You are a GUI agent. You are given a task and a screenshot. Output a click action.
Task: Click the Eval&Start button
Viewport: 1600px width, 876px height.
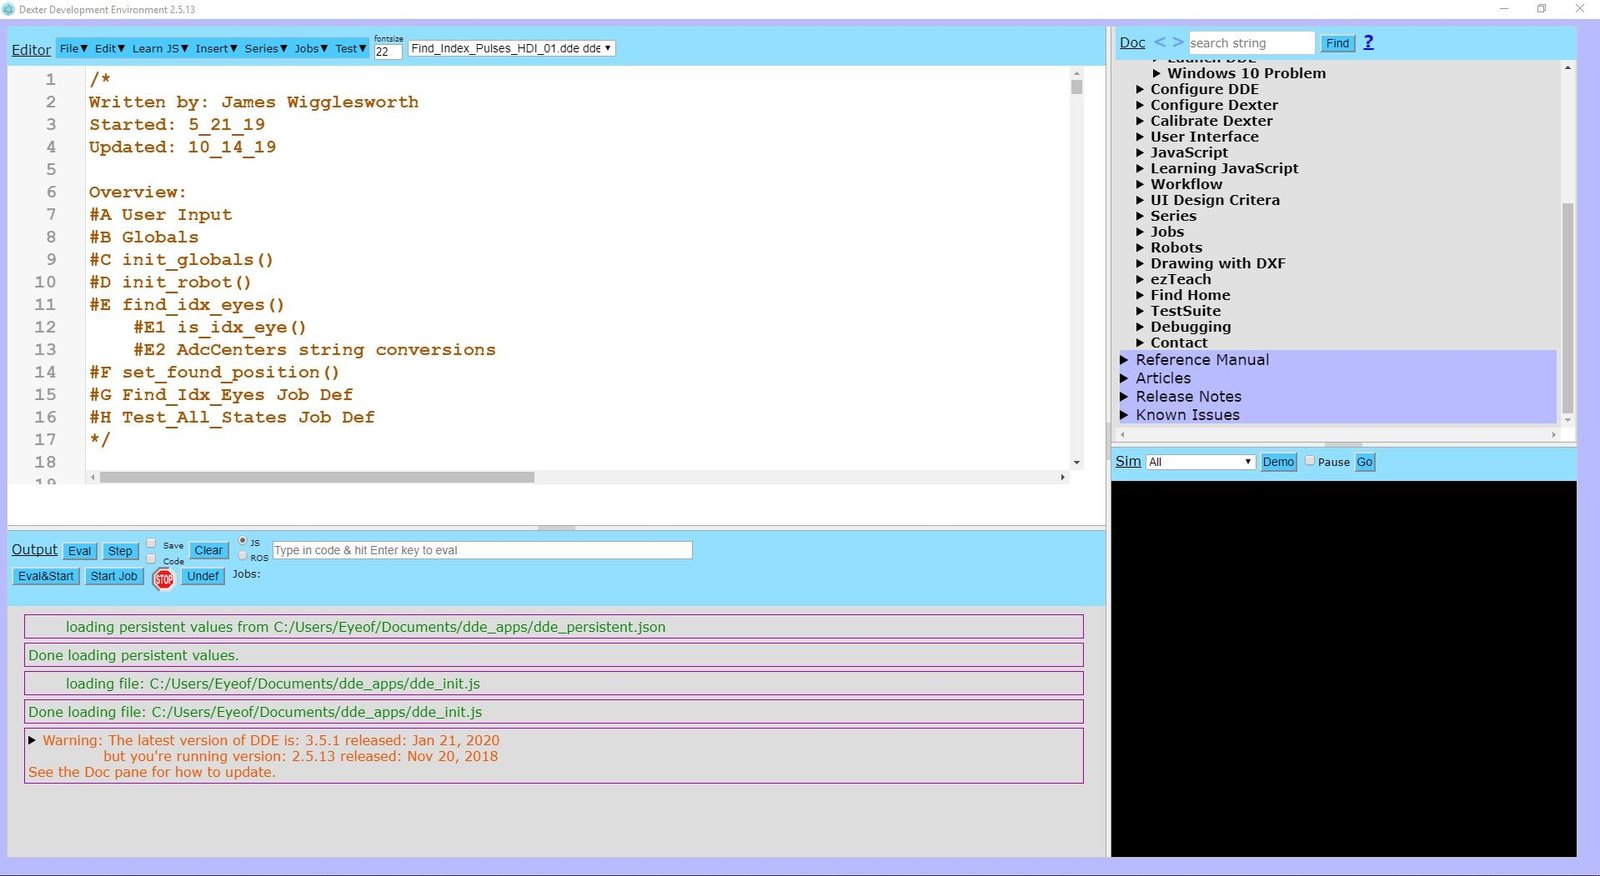46,576
